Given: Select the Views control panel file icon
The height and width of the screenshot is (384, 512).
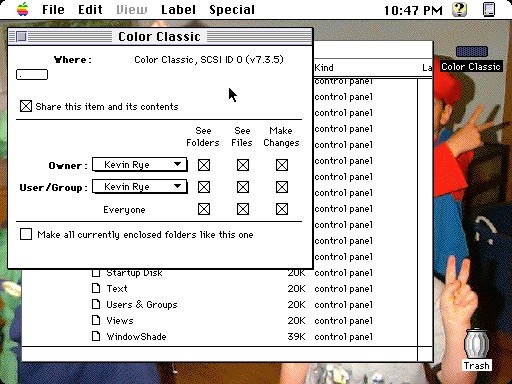Looking at the screenshot, I should pyautogui.click(x=96, y=320).
